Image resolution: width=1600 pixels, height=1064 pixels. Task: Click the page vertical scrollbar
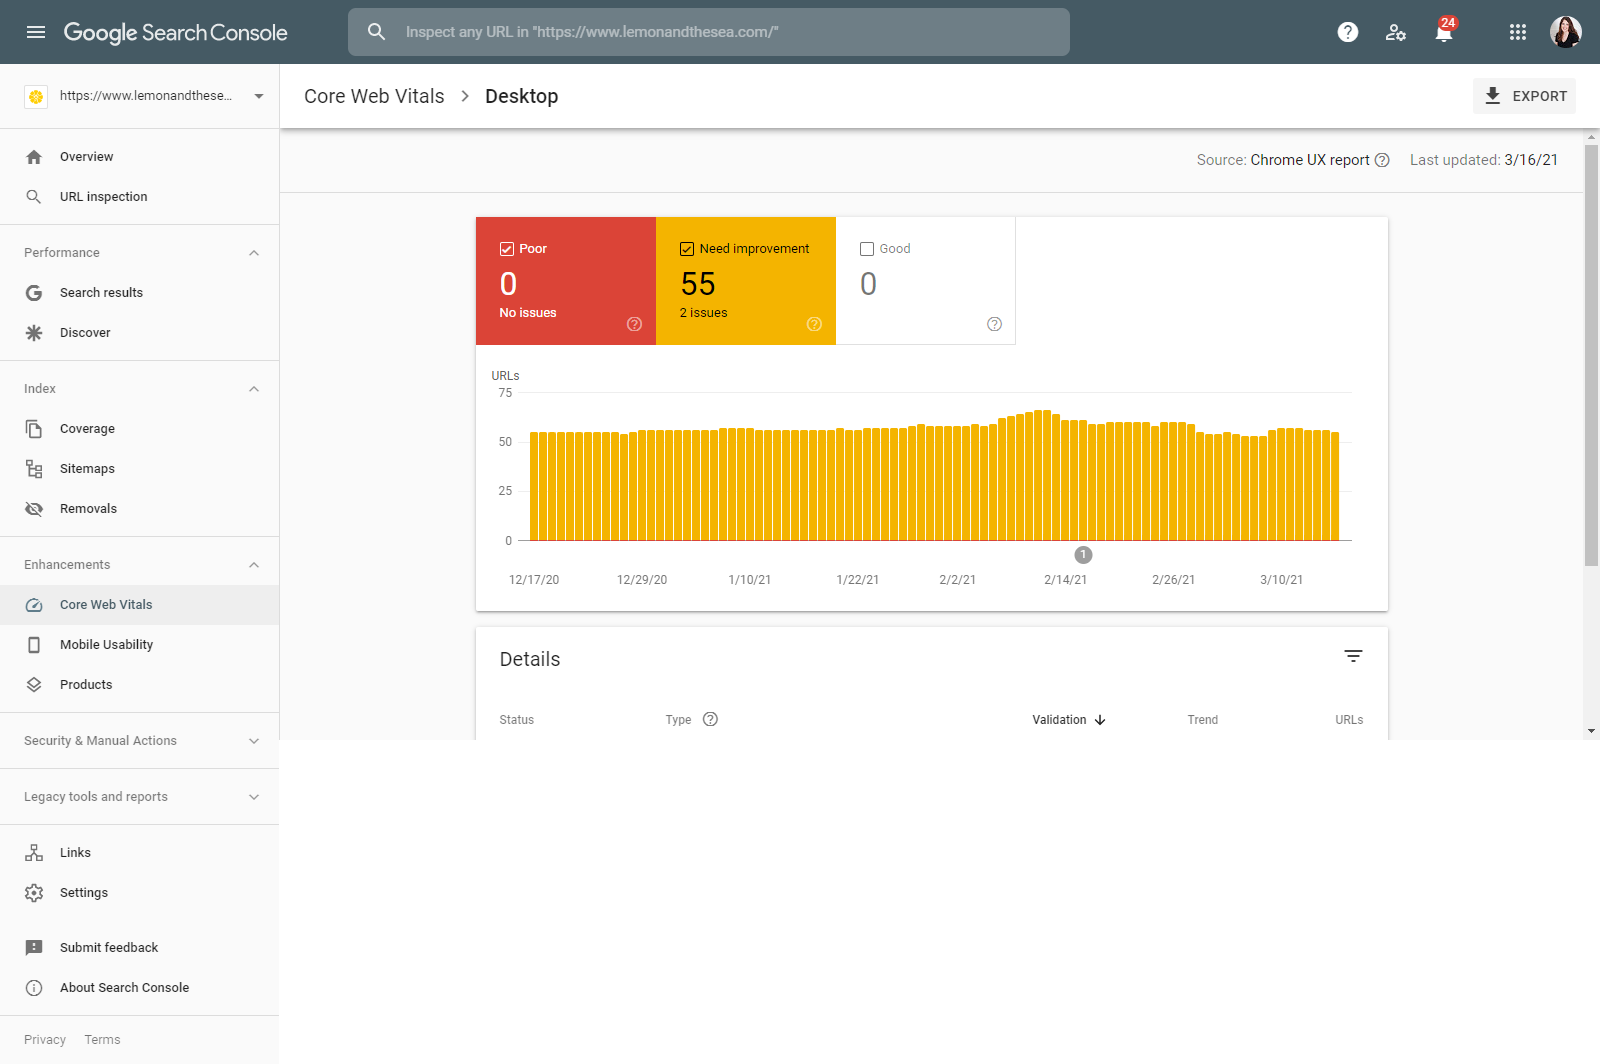click(x=1592, y=356)
